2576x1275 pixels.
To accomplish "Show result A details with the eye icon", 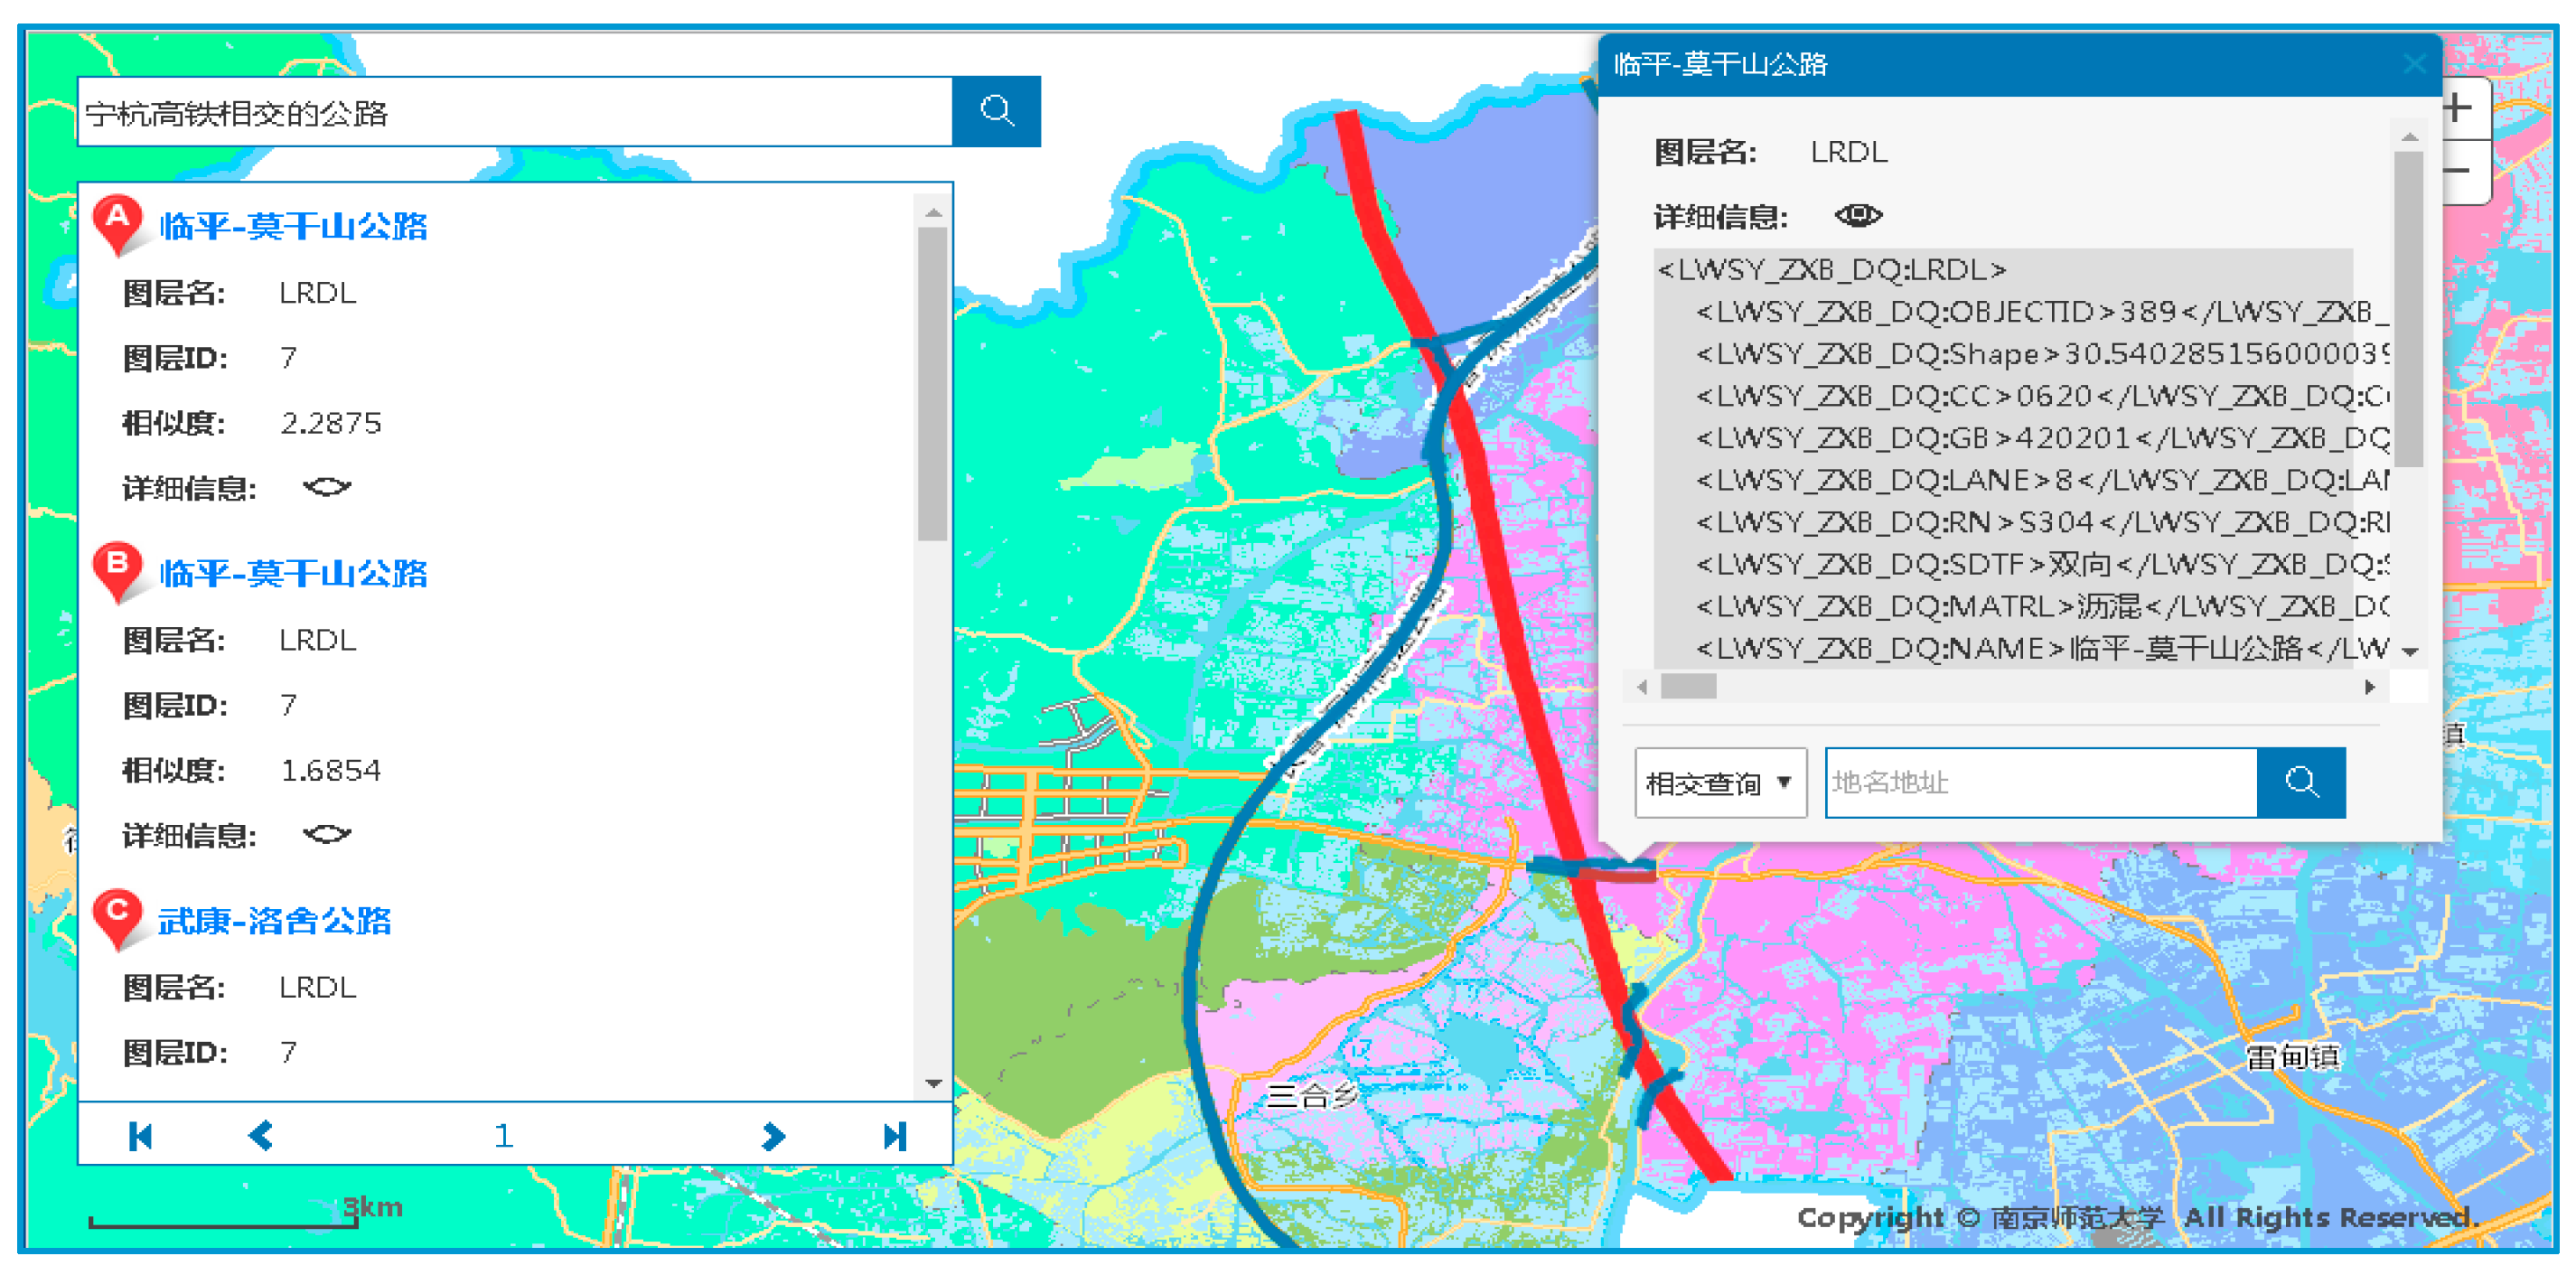I will pyautogui.click(x=327, y=487).
